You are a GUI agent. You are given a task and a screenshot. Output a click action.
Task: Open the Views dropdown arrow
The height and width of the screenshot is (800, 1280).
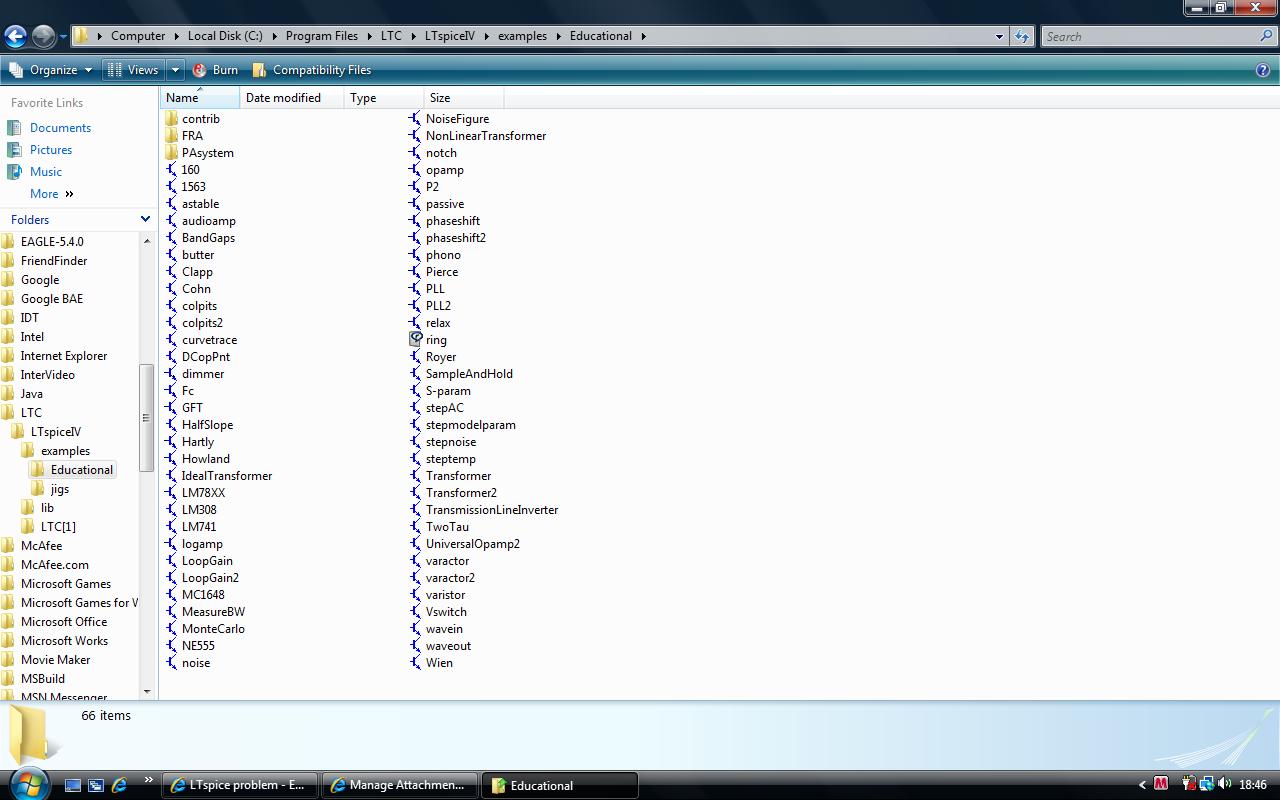coord(174,70)
